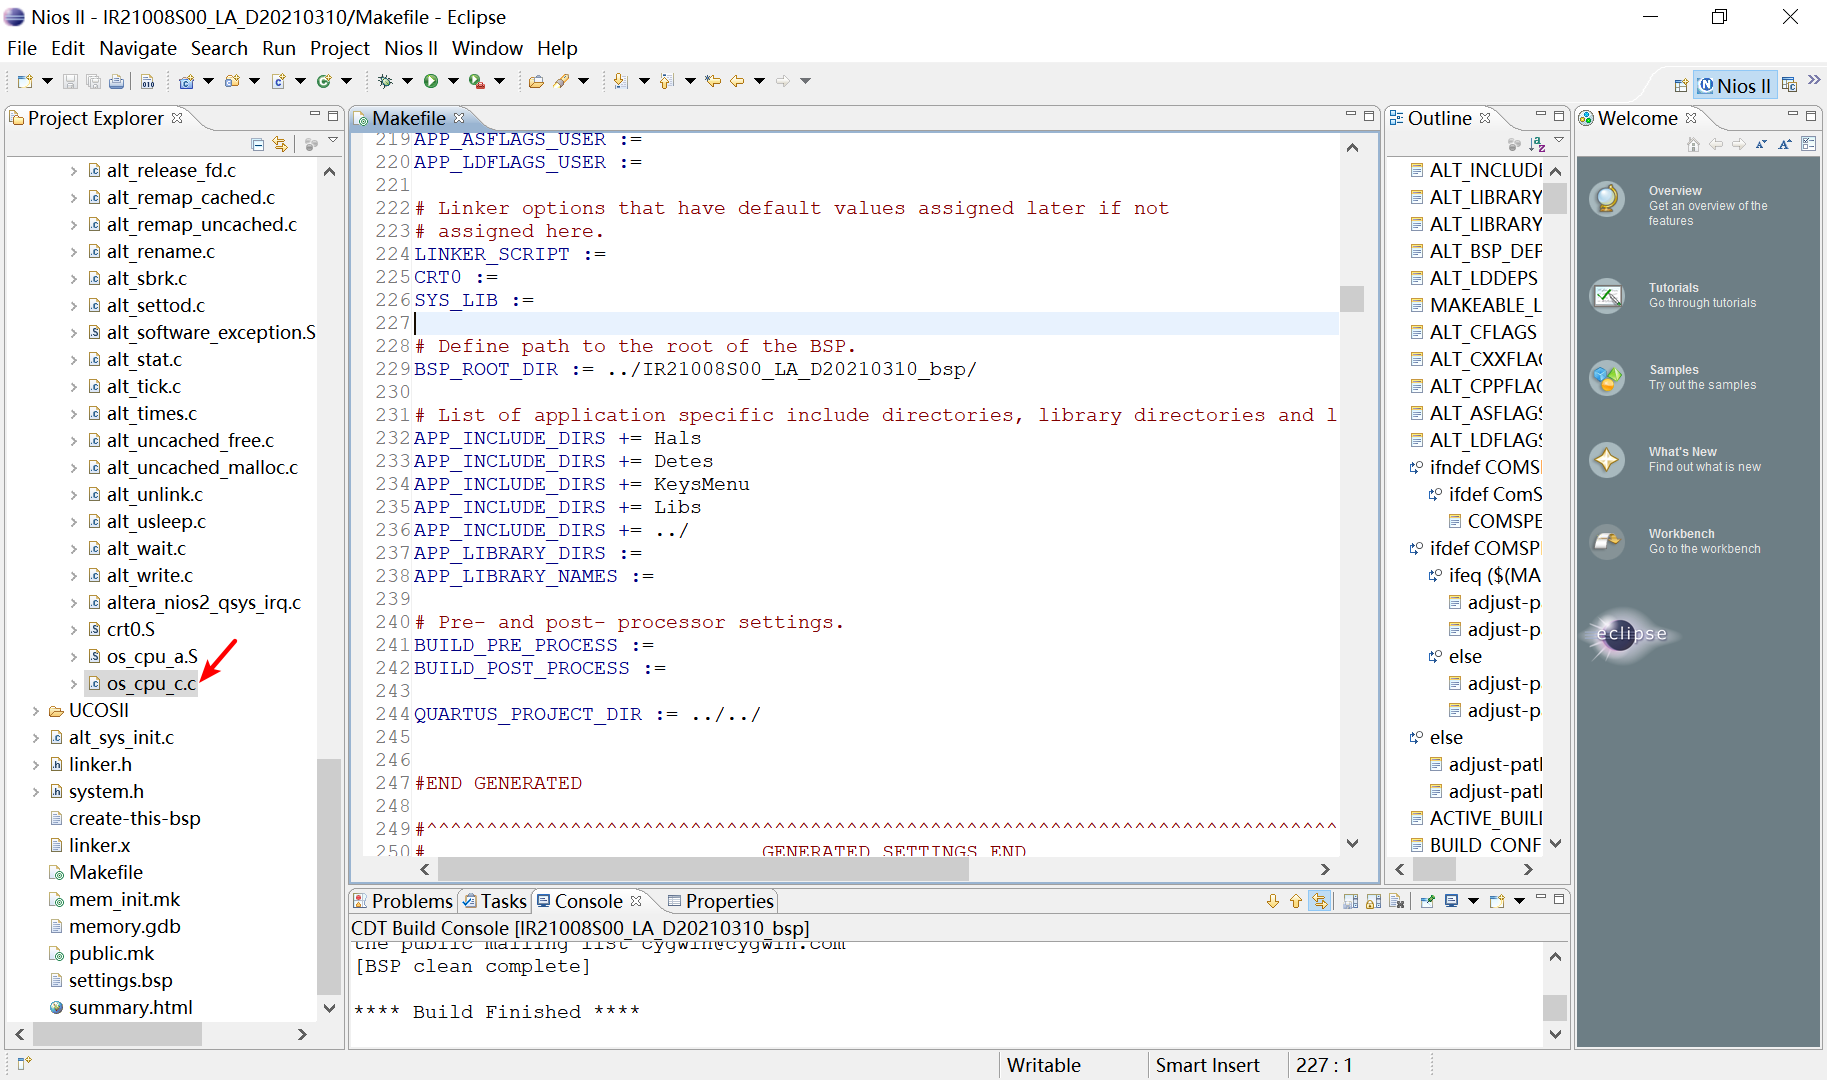This screenshot has height=1080, width=1827.
Task: Click the binary 010 build toolbar icon
Action: point(147,81)
